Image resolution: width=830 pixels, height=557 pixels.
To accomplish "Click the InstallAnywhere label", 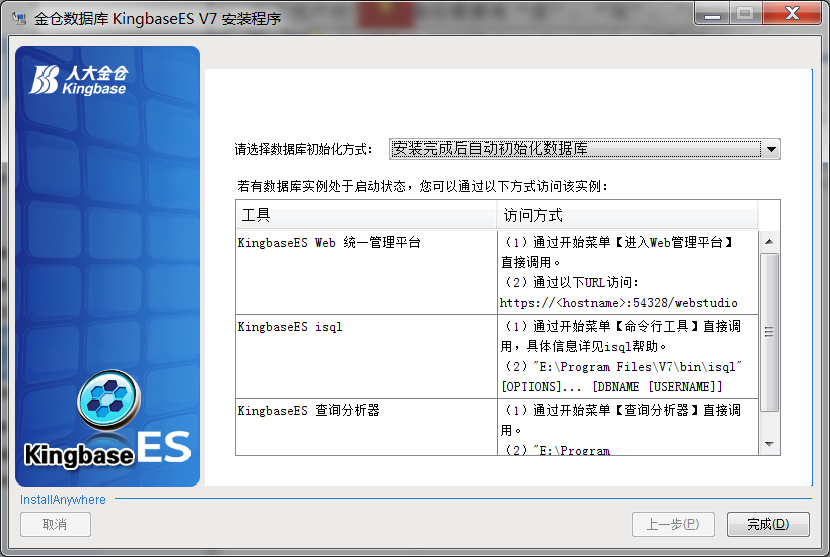I will tap(62, 499).
